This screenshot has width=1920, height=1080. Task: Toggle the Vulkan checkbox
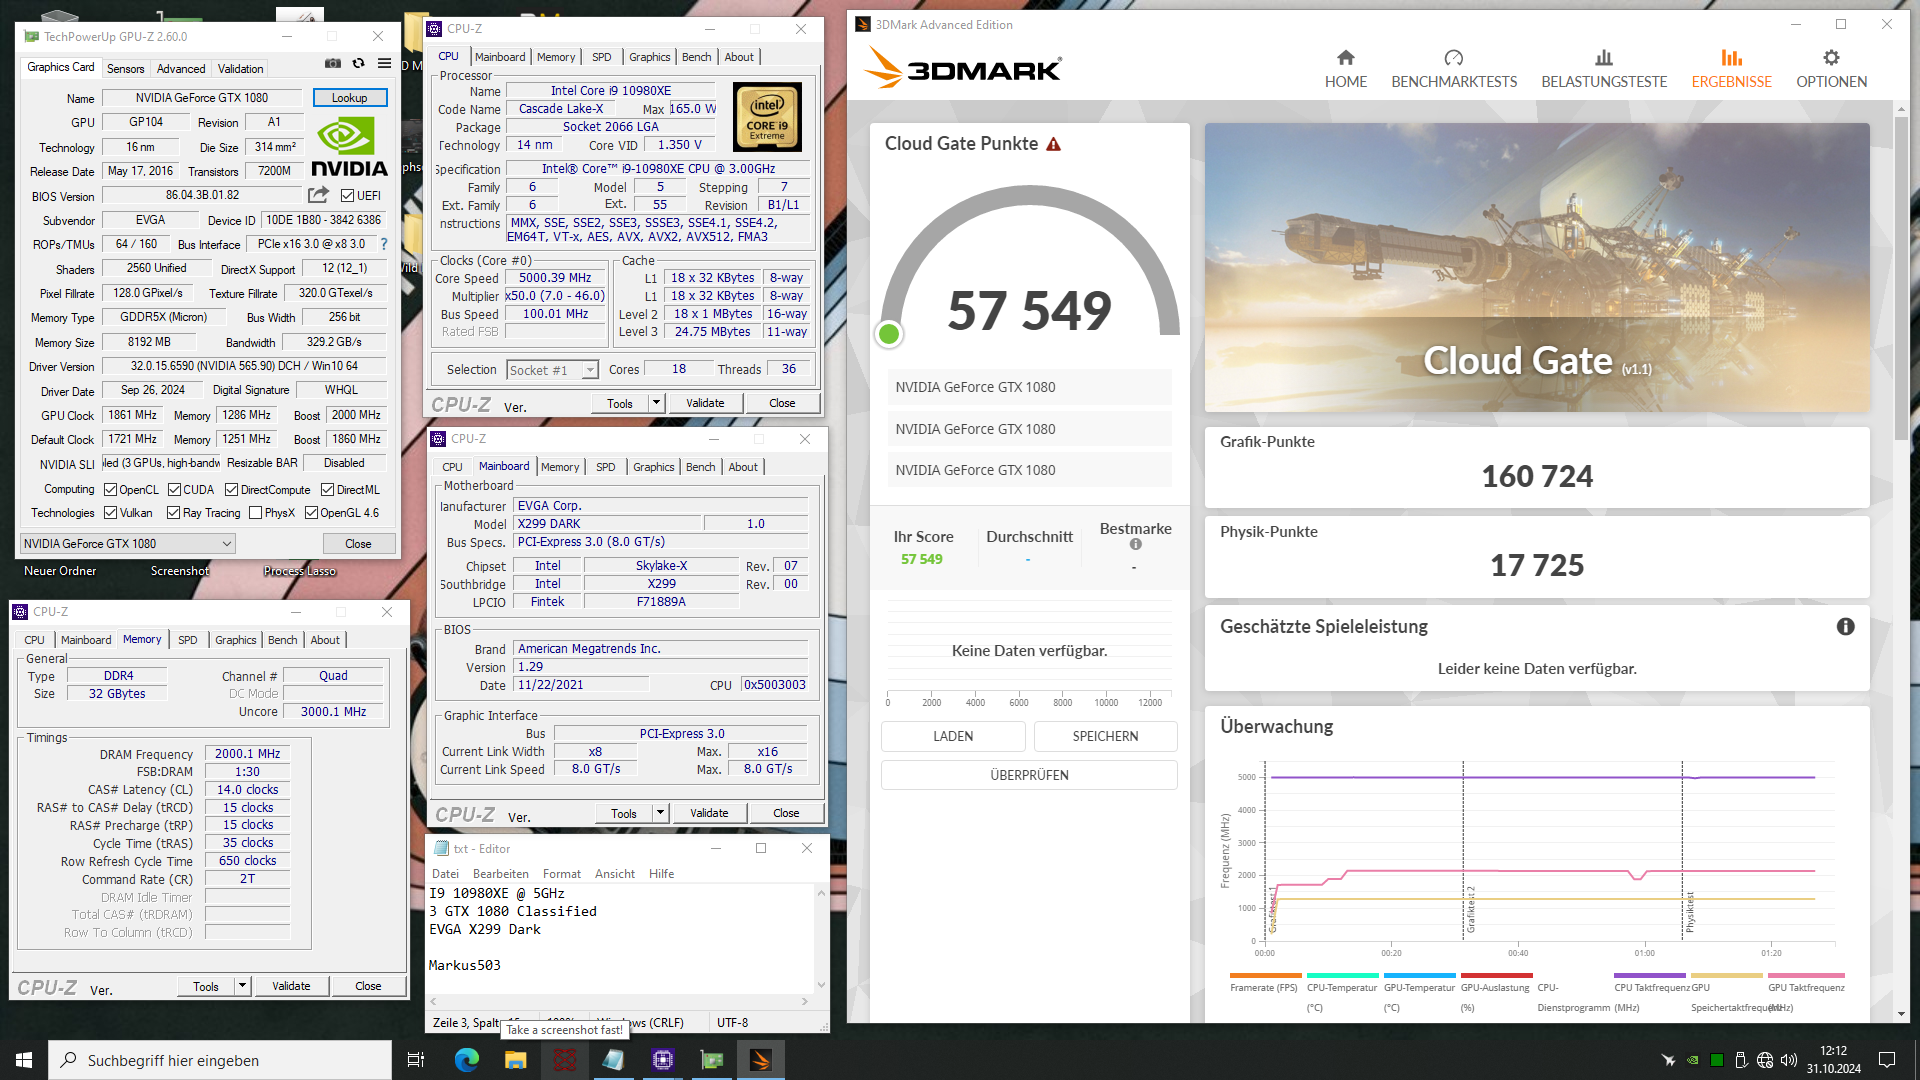click(x=111, y=513)
